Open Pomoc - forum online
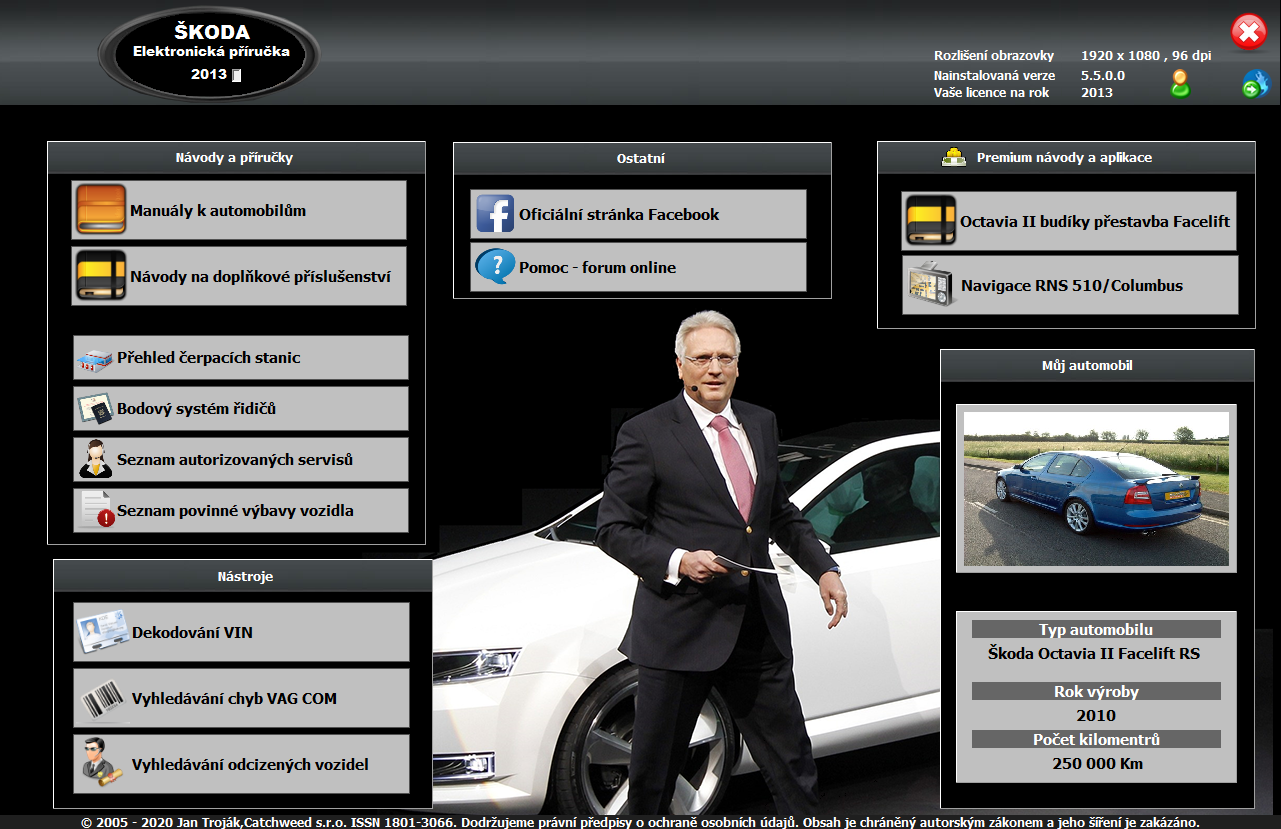The width and height of the screenshot is (1281, 829). (x=638, y=267)
